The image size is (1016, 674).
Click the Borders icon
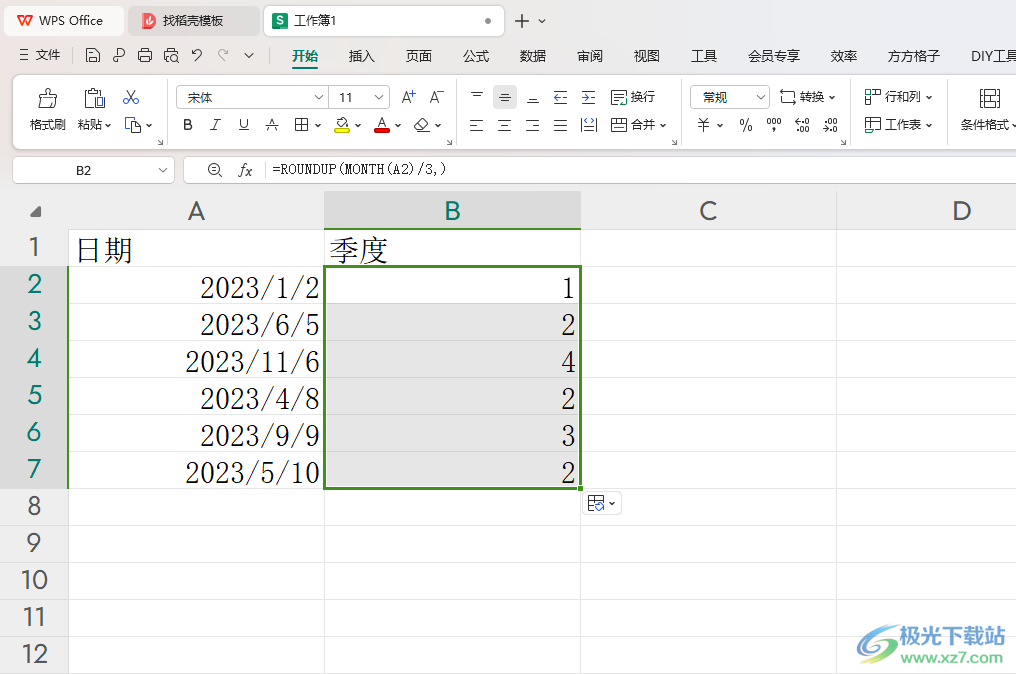(301, 125)
